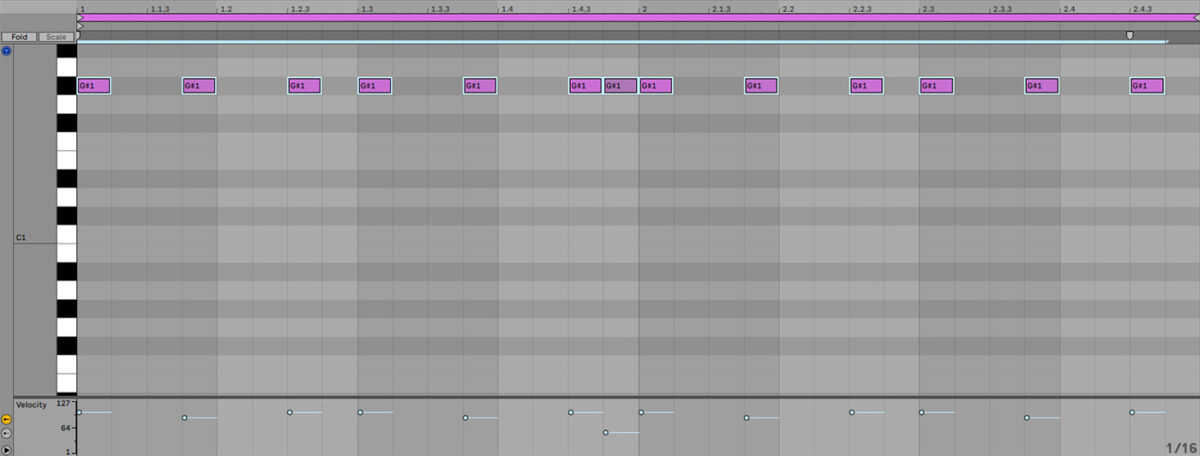Click the 2.2 position on the time ruler
This screenshot has width=1200, height=456.
point(788,8)
